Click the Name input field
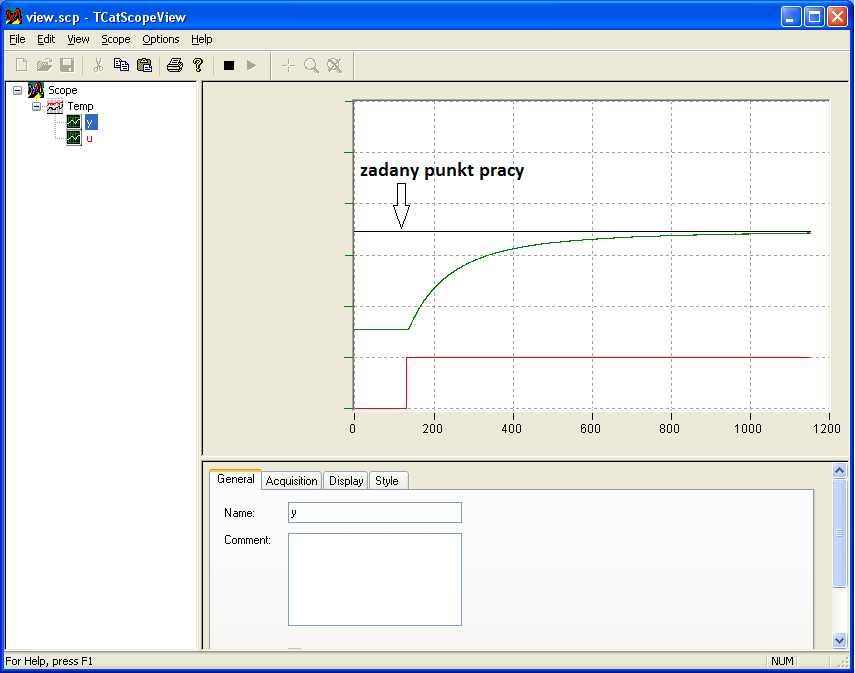Image resolution: width=855 pixels, height=673 pixels. (x=375, y=513)
